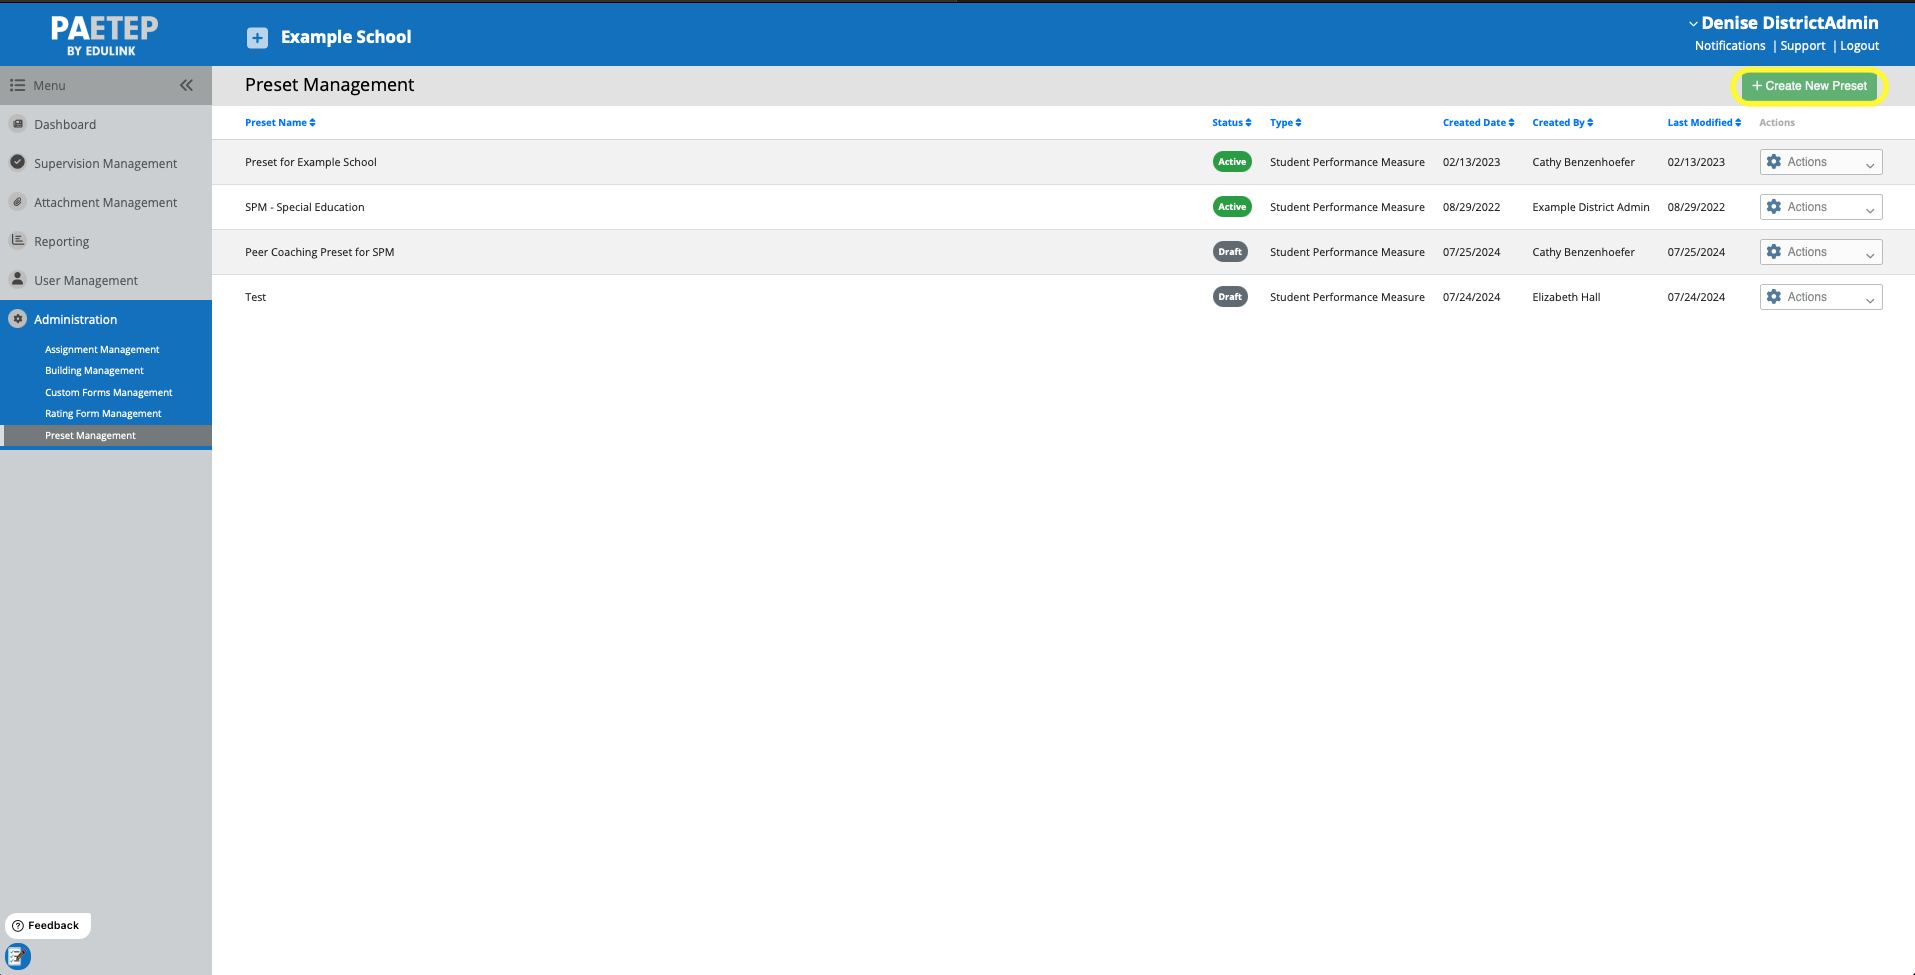
Task: Click the Supervision Management checkmark icon
Action: click(x=17, y=162)
